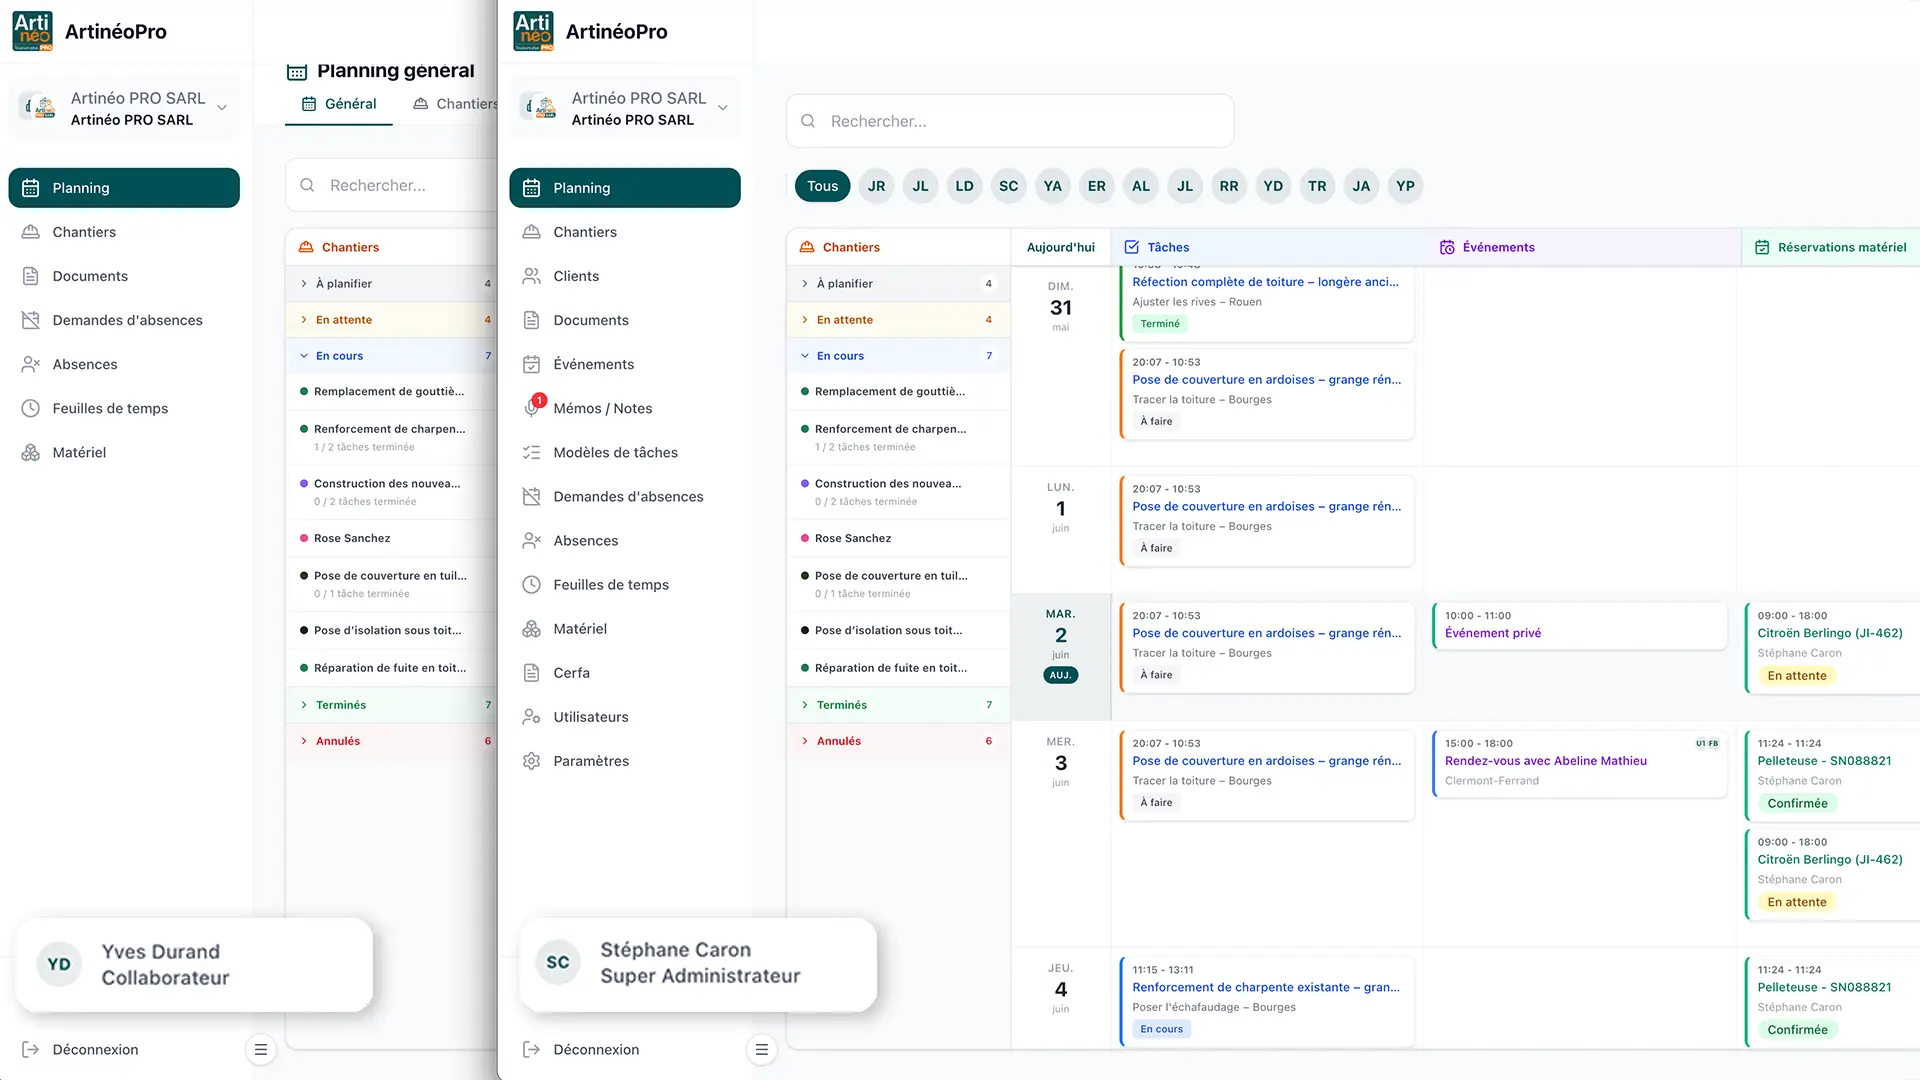The height and width of the screenshot is (1080, 1920).
Task: Open the Artinéo PRO SARL selector in the administrator panel
Action: (625, 108)
